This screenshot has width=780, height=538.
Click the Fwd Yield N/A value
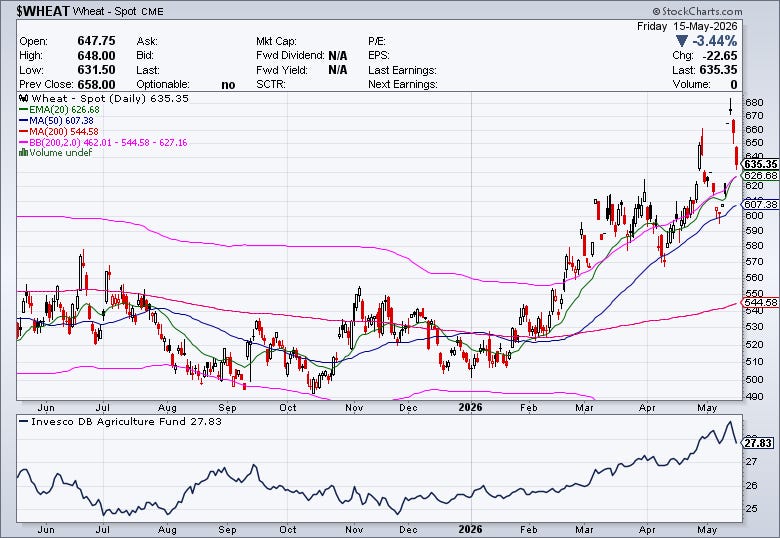337,70
